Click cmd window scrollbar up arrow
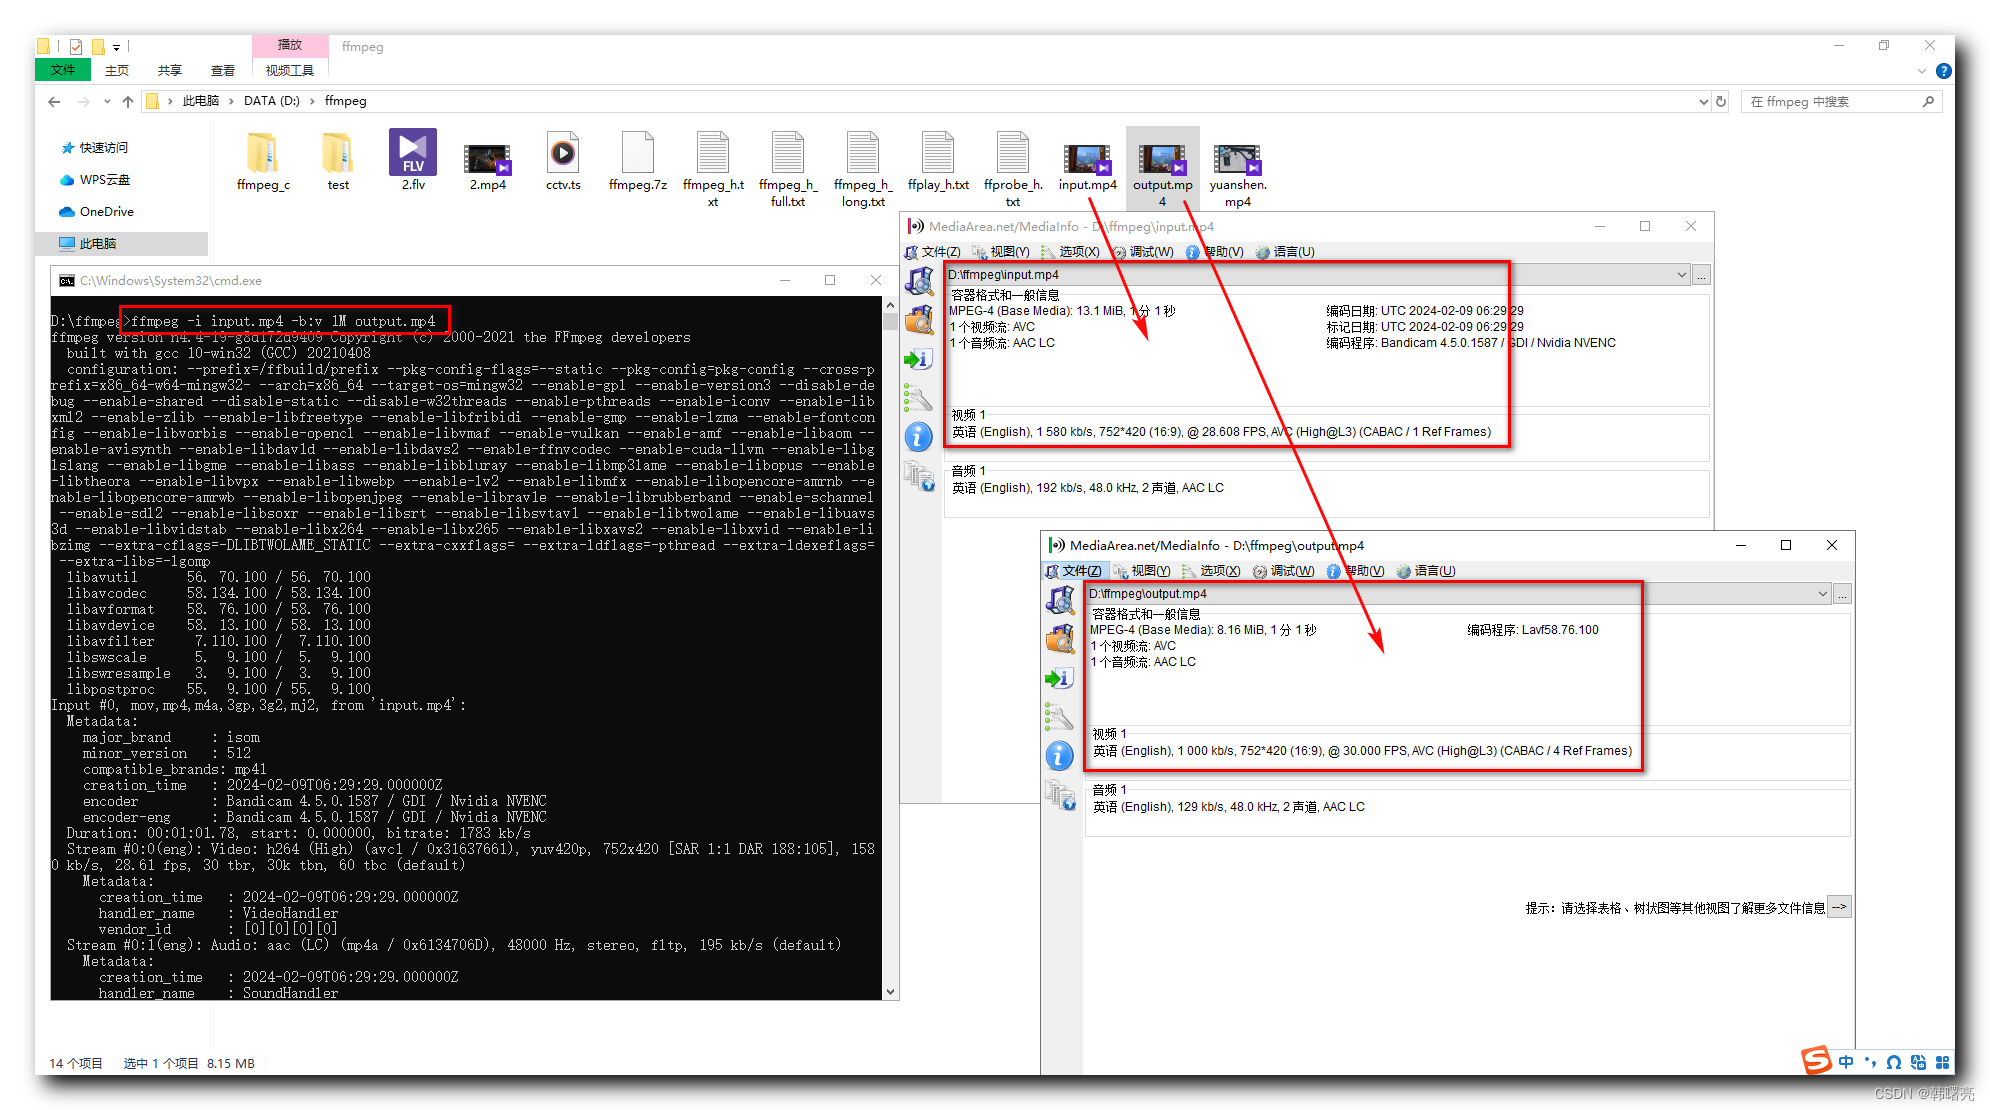1990x1110 pixels. (890, 305)
